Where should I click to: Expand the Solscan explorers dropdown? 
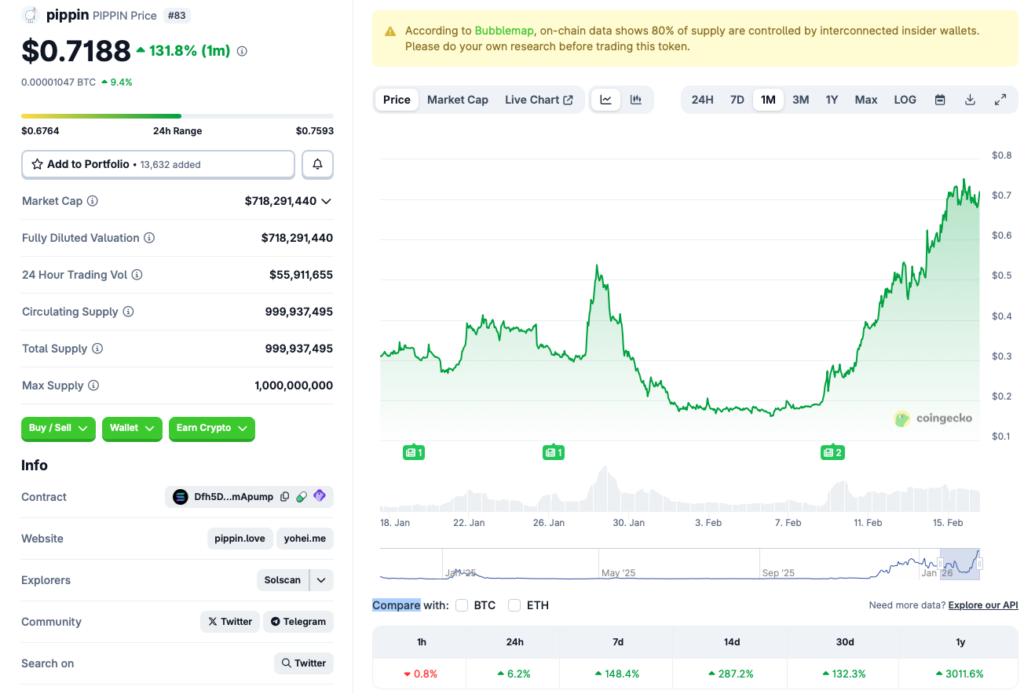pos(321,580)
